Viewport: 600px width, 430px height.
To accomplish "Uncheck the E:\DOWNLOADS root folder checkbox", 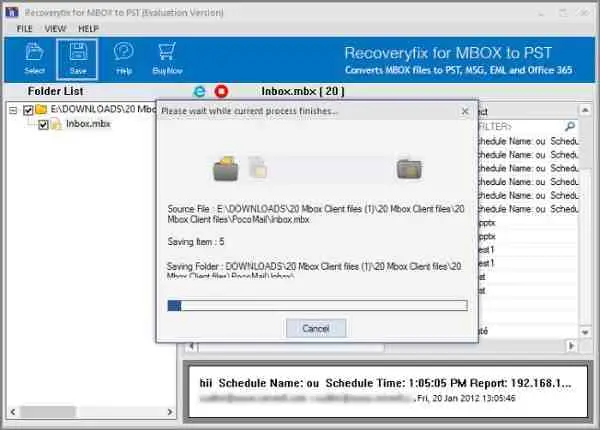I will pos(28,110).
